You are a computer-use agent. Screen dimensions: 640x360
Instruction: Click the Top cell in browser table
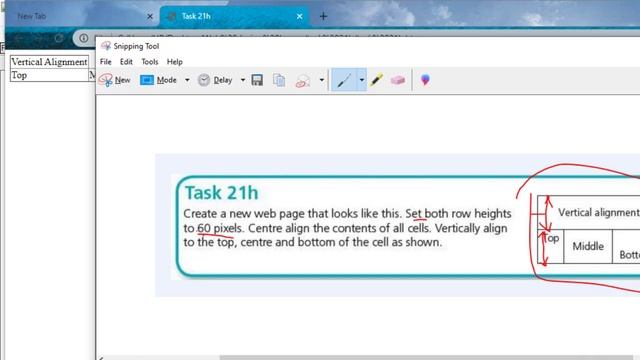point(49,75)
